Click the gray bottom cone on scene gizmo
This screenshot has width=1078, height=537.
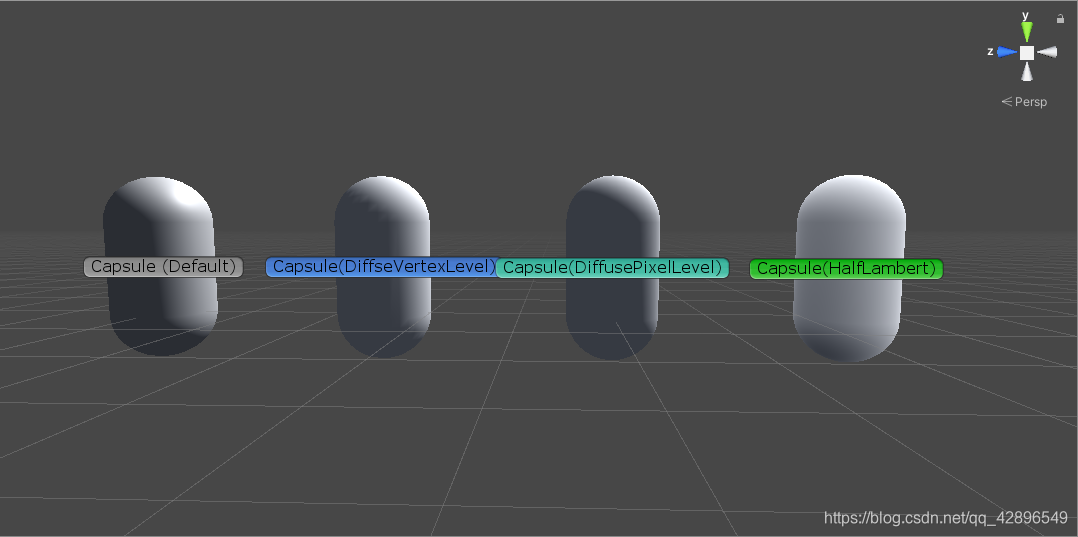pos(1026,72)
